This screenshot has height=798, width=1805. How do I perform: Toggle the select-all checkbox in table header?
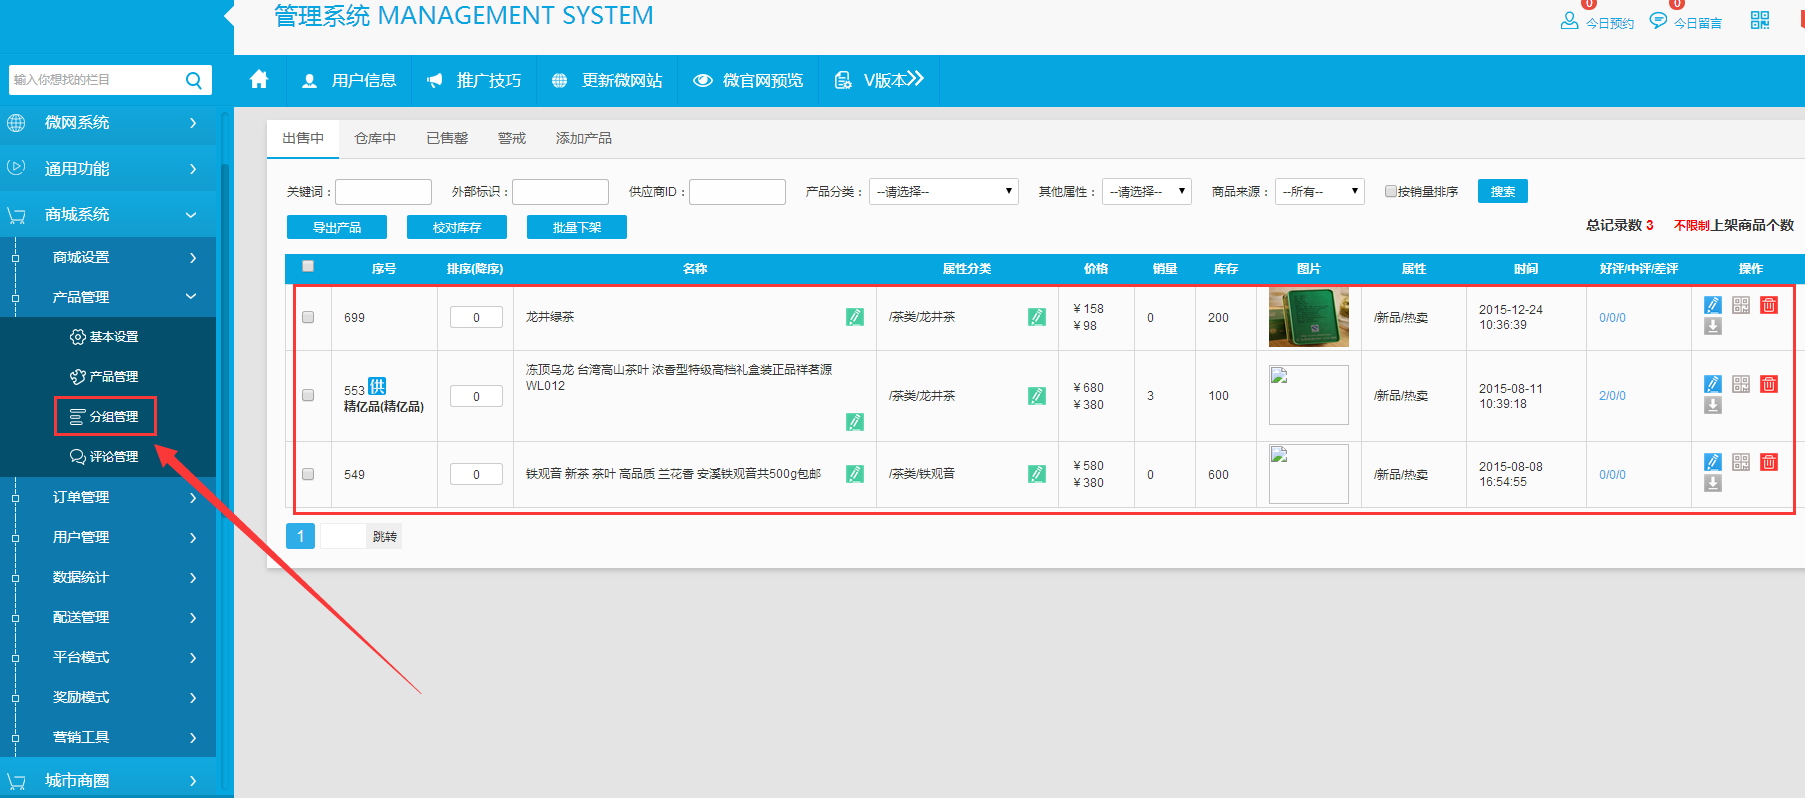308,266
